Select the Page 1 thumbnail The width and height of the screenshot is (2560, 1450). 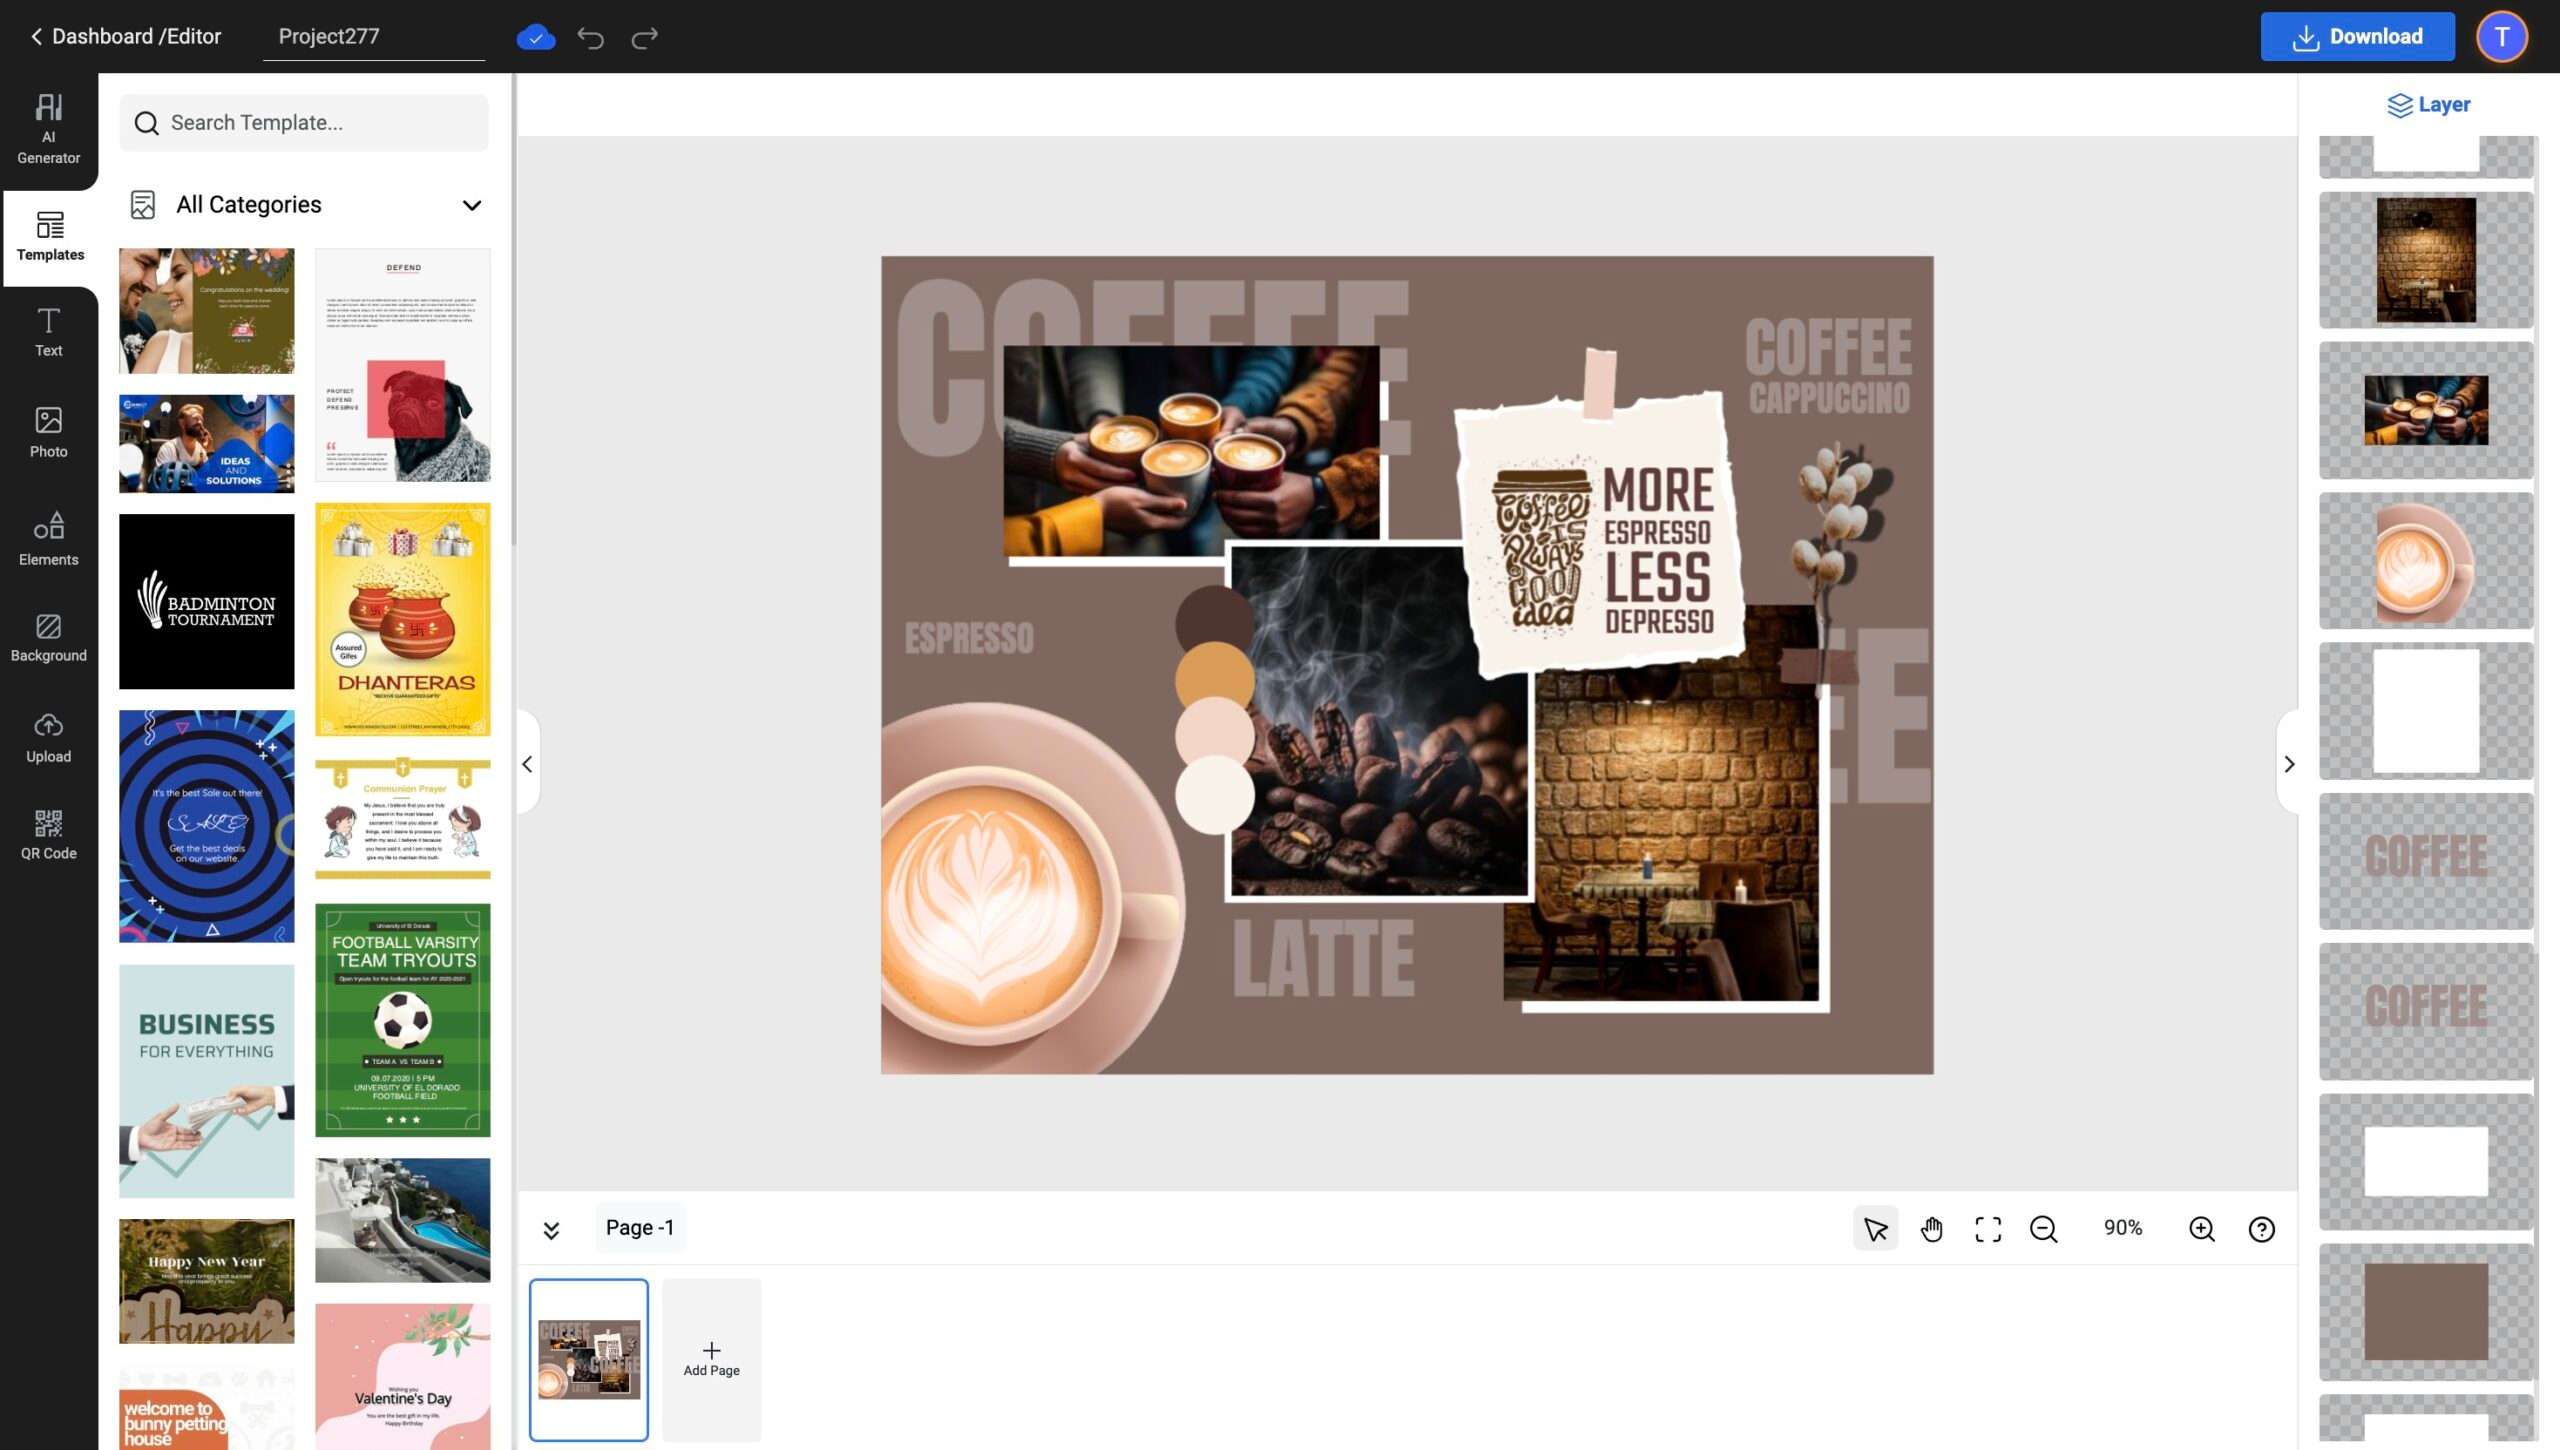(589, 1359)
